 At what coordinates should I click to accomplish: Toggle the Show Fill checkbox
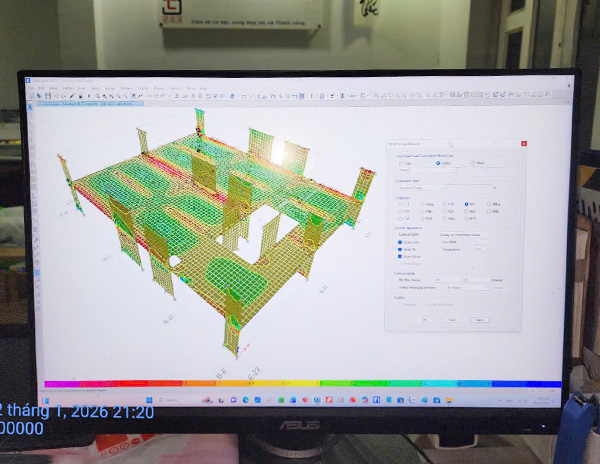(400, 249)
